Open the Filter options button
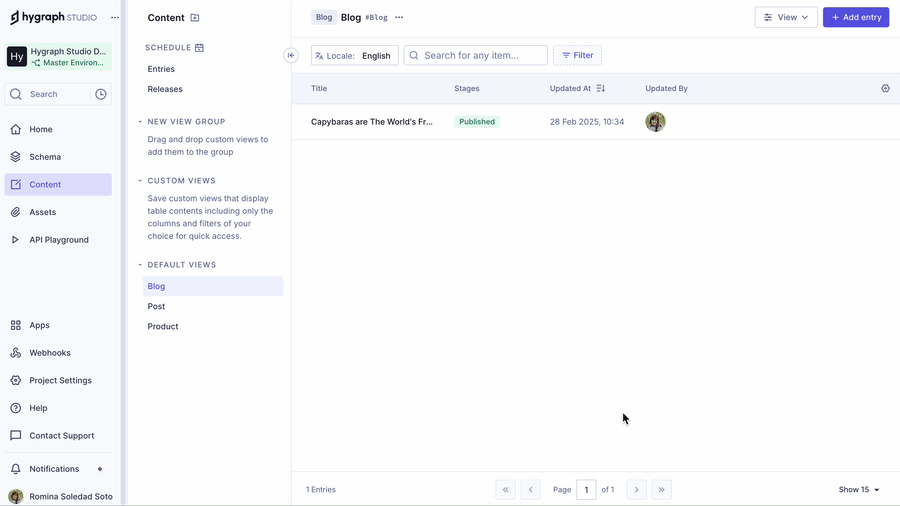The width and height of the screenshot is (900, 506). (577, 56)
